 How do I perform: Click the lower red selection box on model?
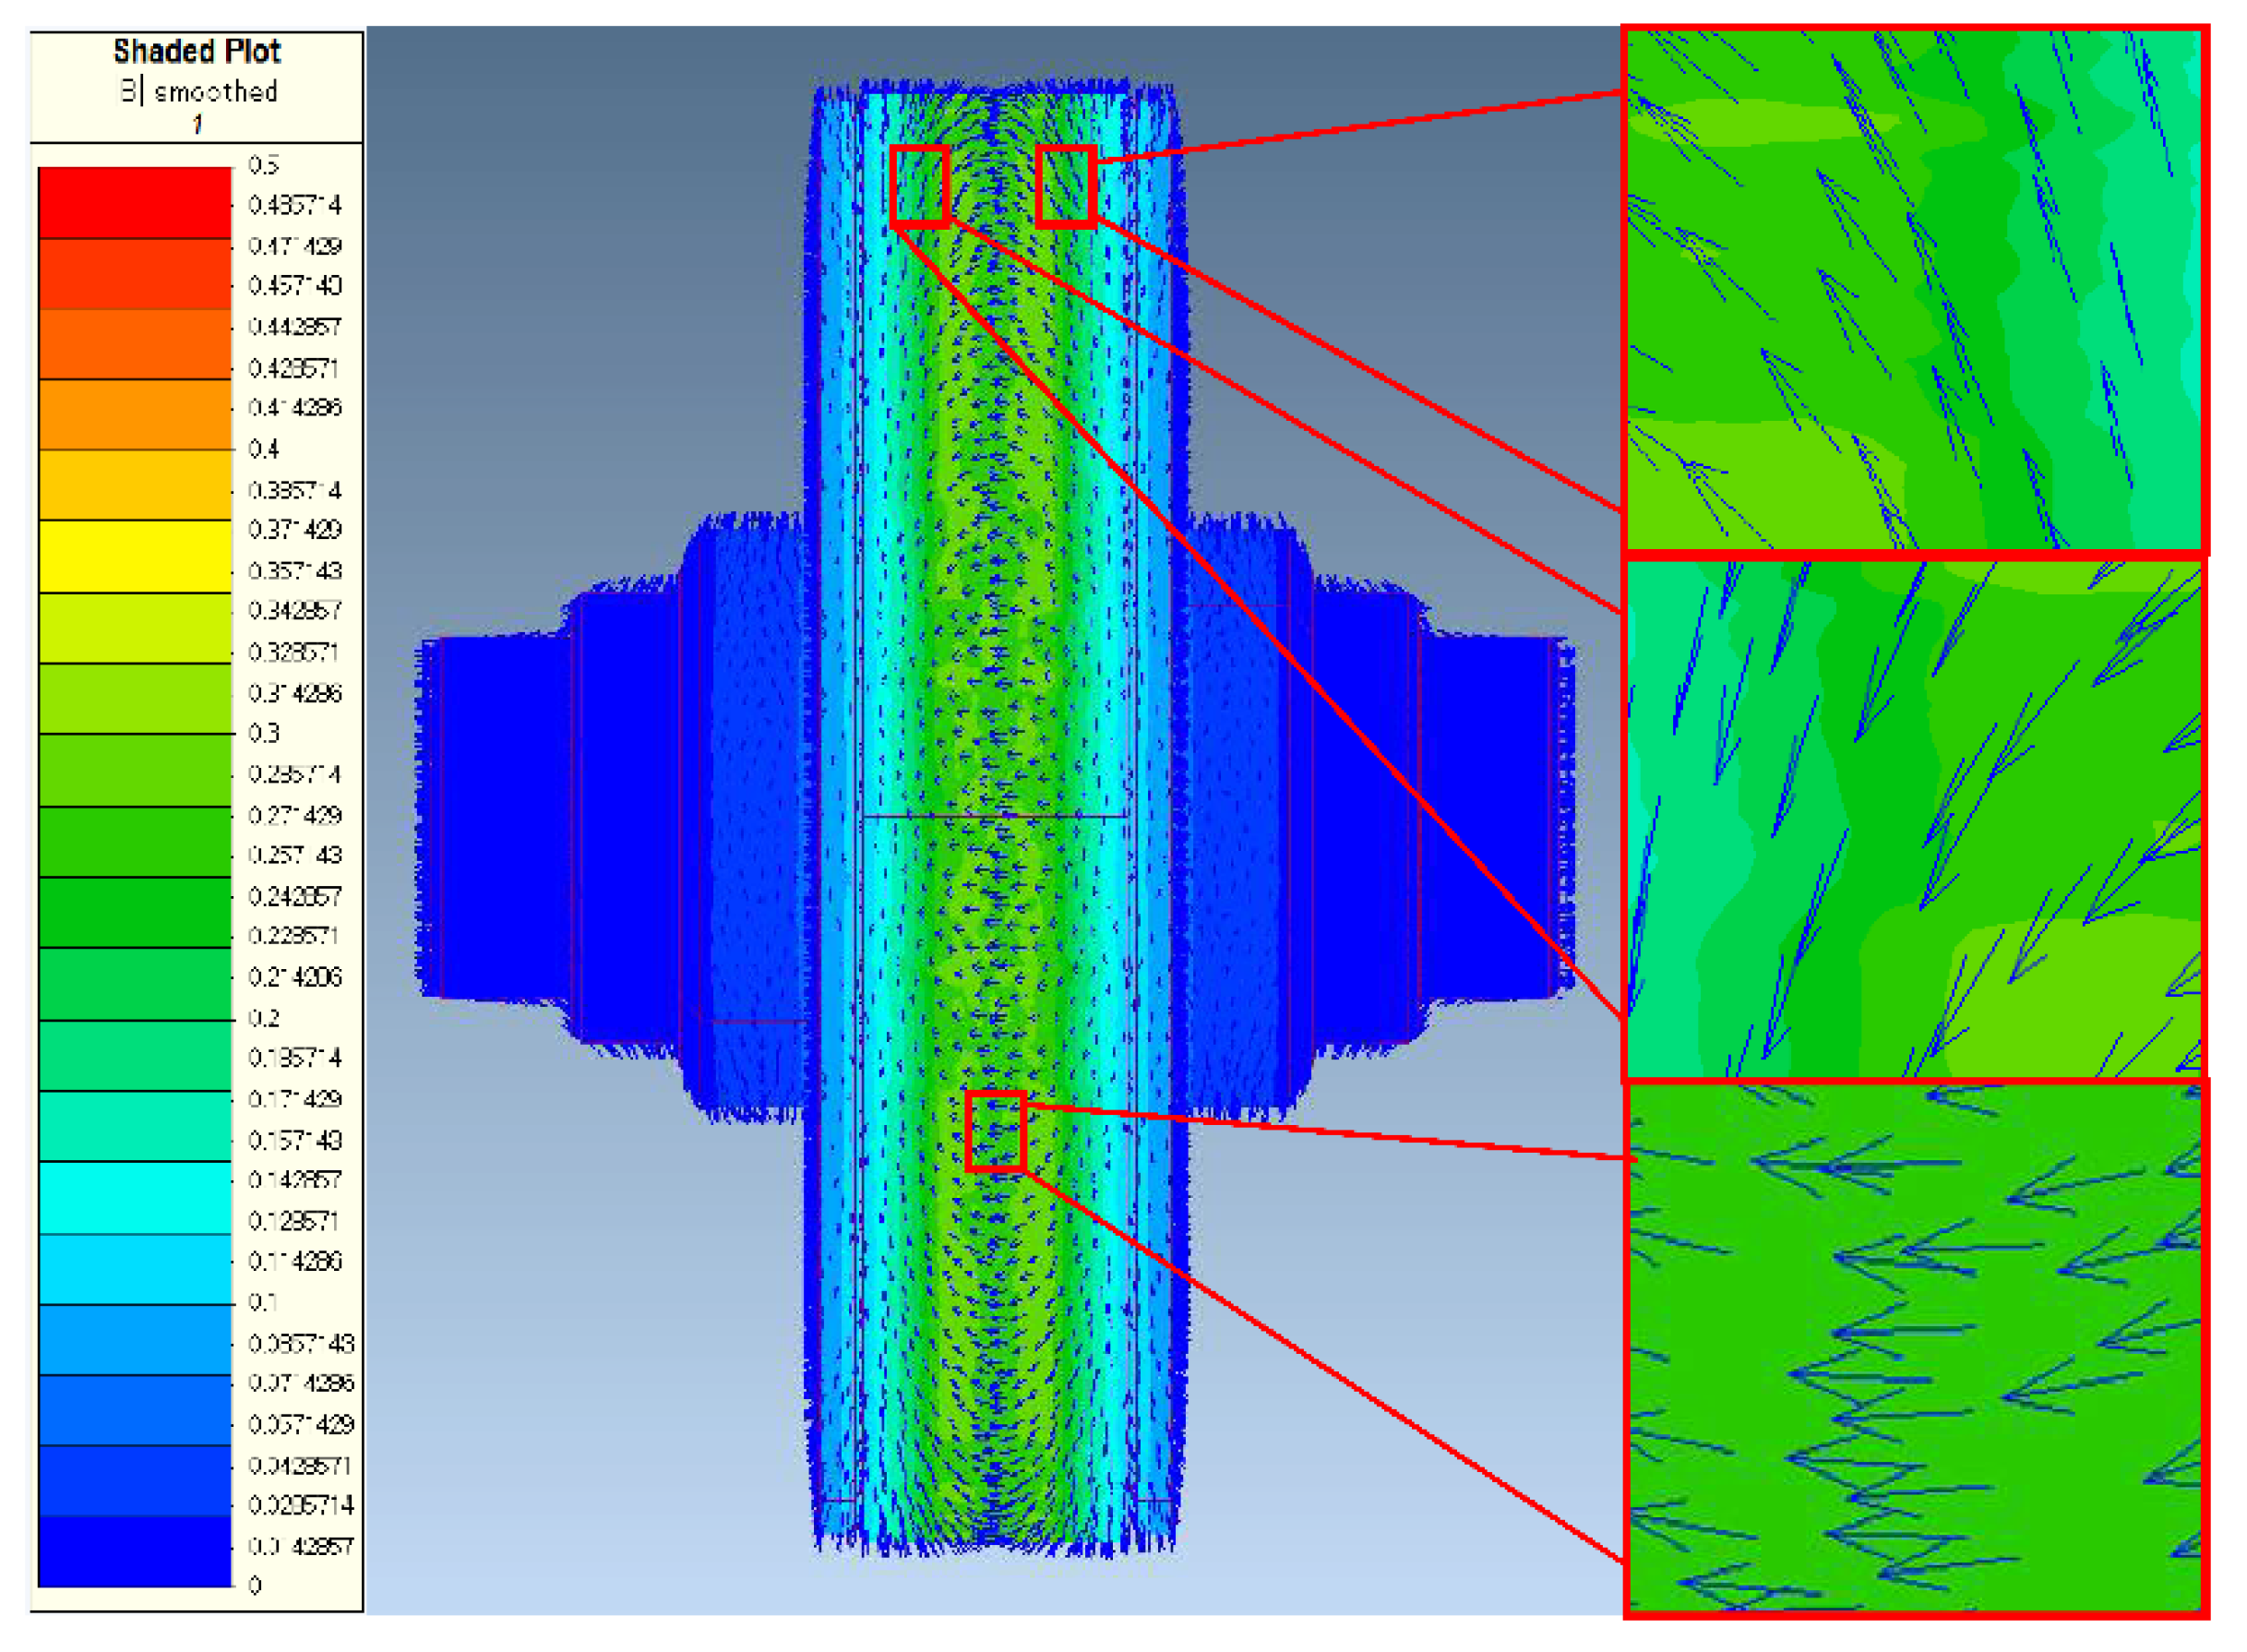click(x=995, y=1131)
